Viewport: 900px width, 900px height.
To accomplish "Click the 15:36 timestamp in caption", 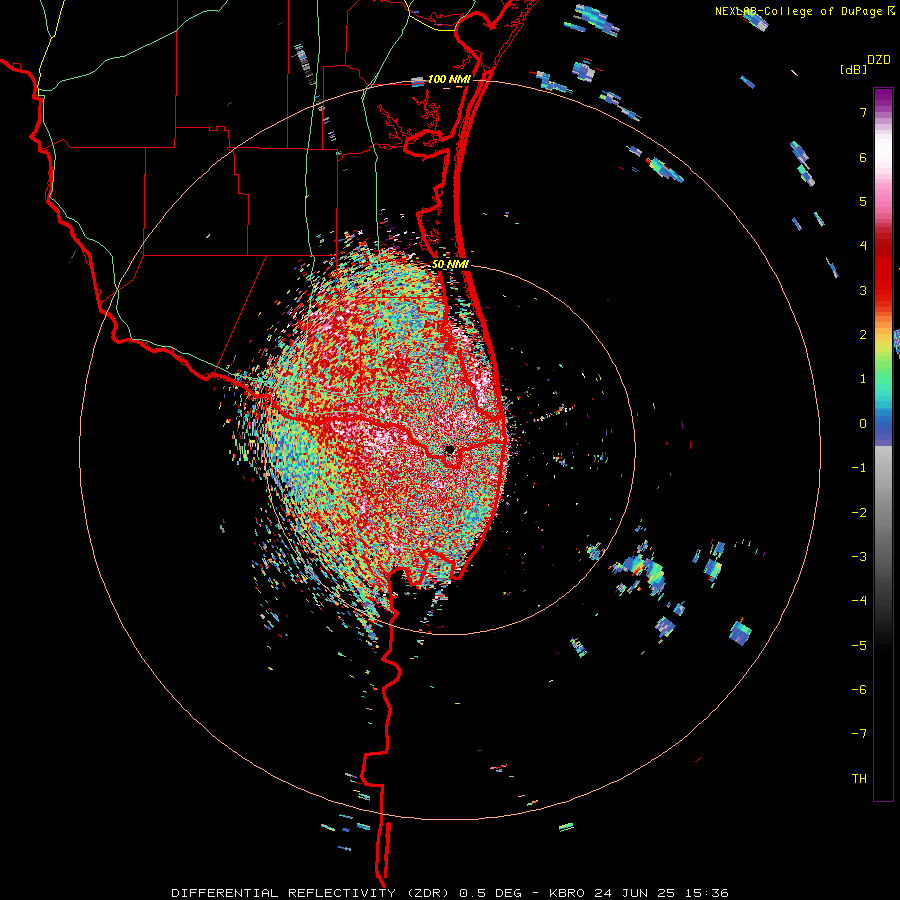I will click(709, 893).
